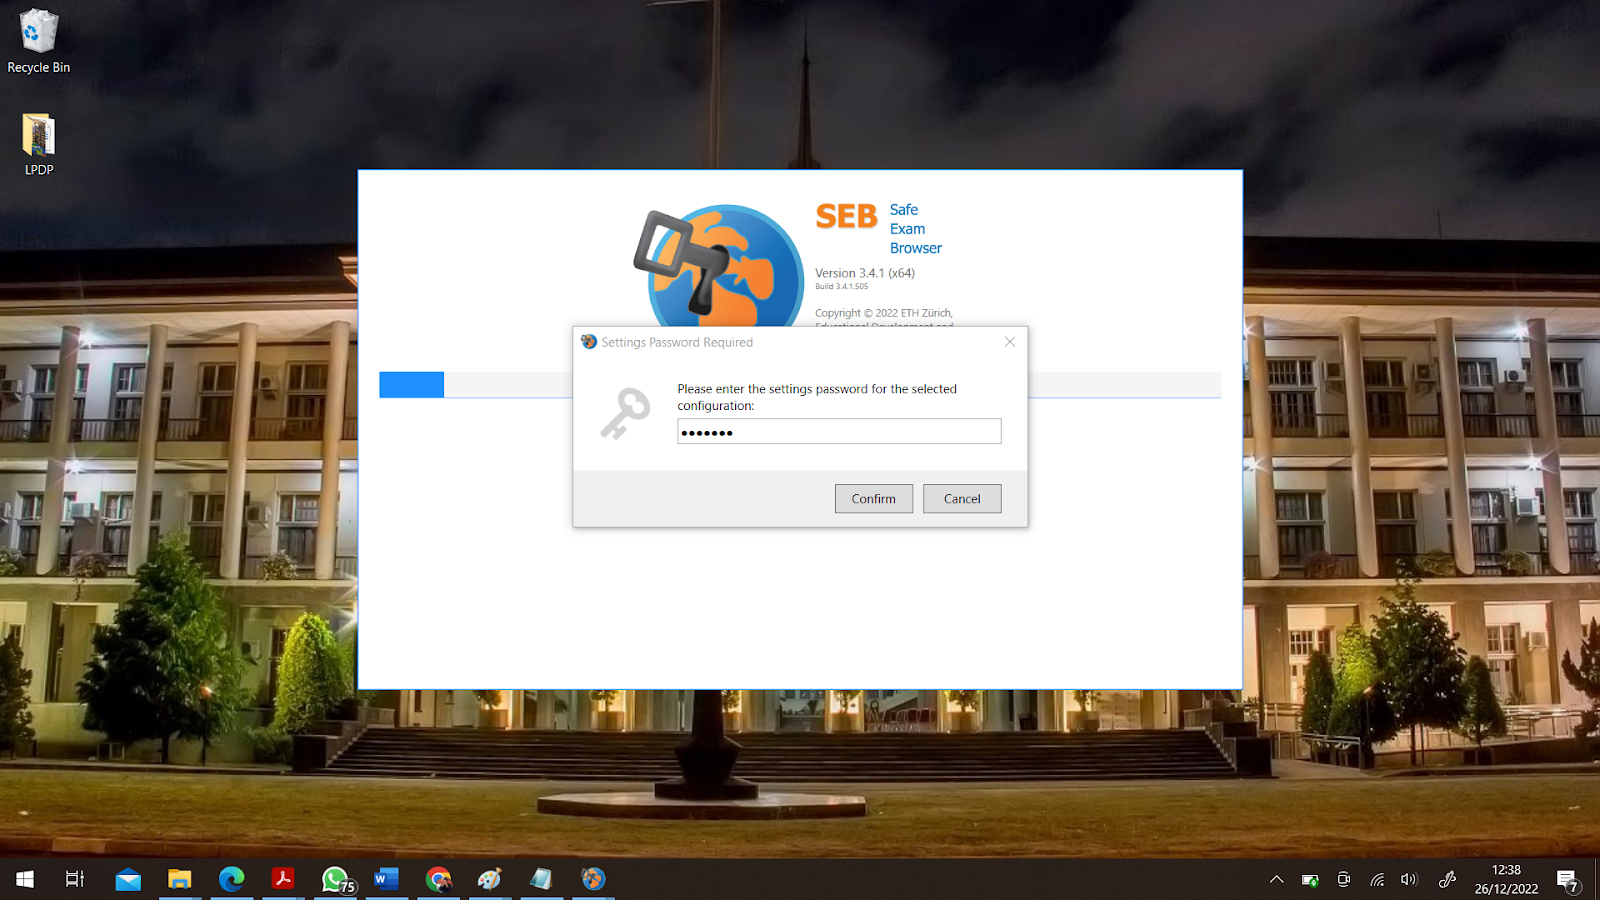Show hidden system tray icons
Image resolution: width=1600 pixels, height=900 pixels.
pyautogui.click(x=1276, y=880)
